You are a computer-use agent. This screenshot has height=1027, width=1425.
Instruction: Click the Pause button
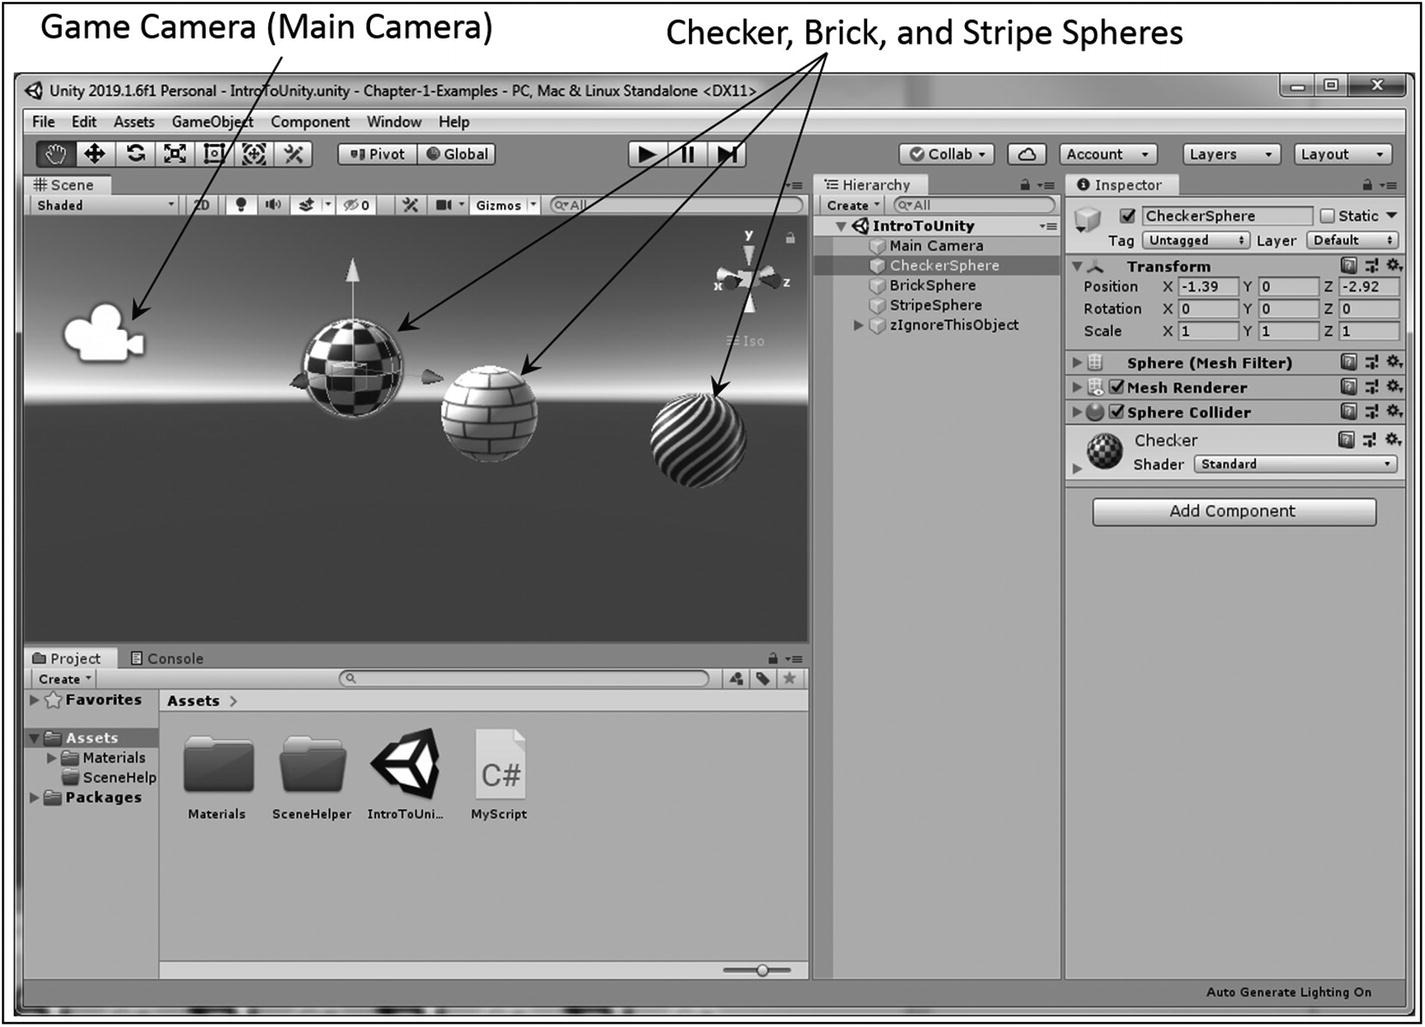[x=687, y=154]
